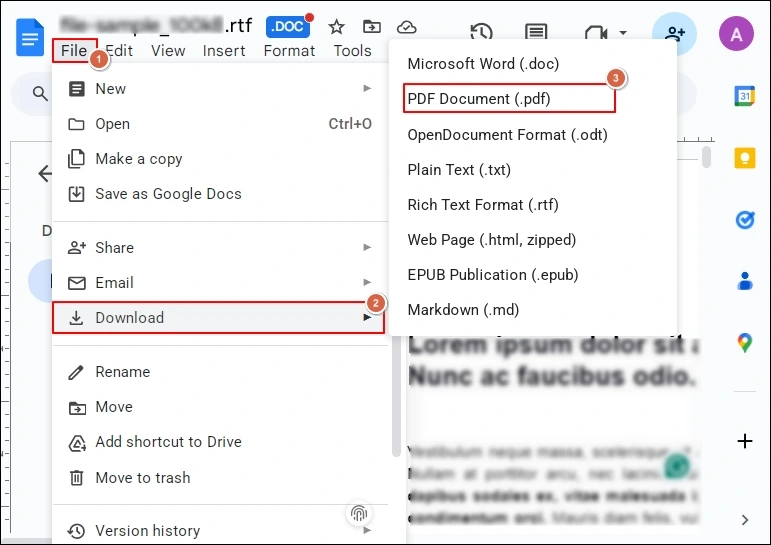The image size is (771, 545).
Task: Choose Save as Google Docs
Action: pos(219,194)
